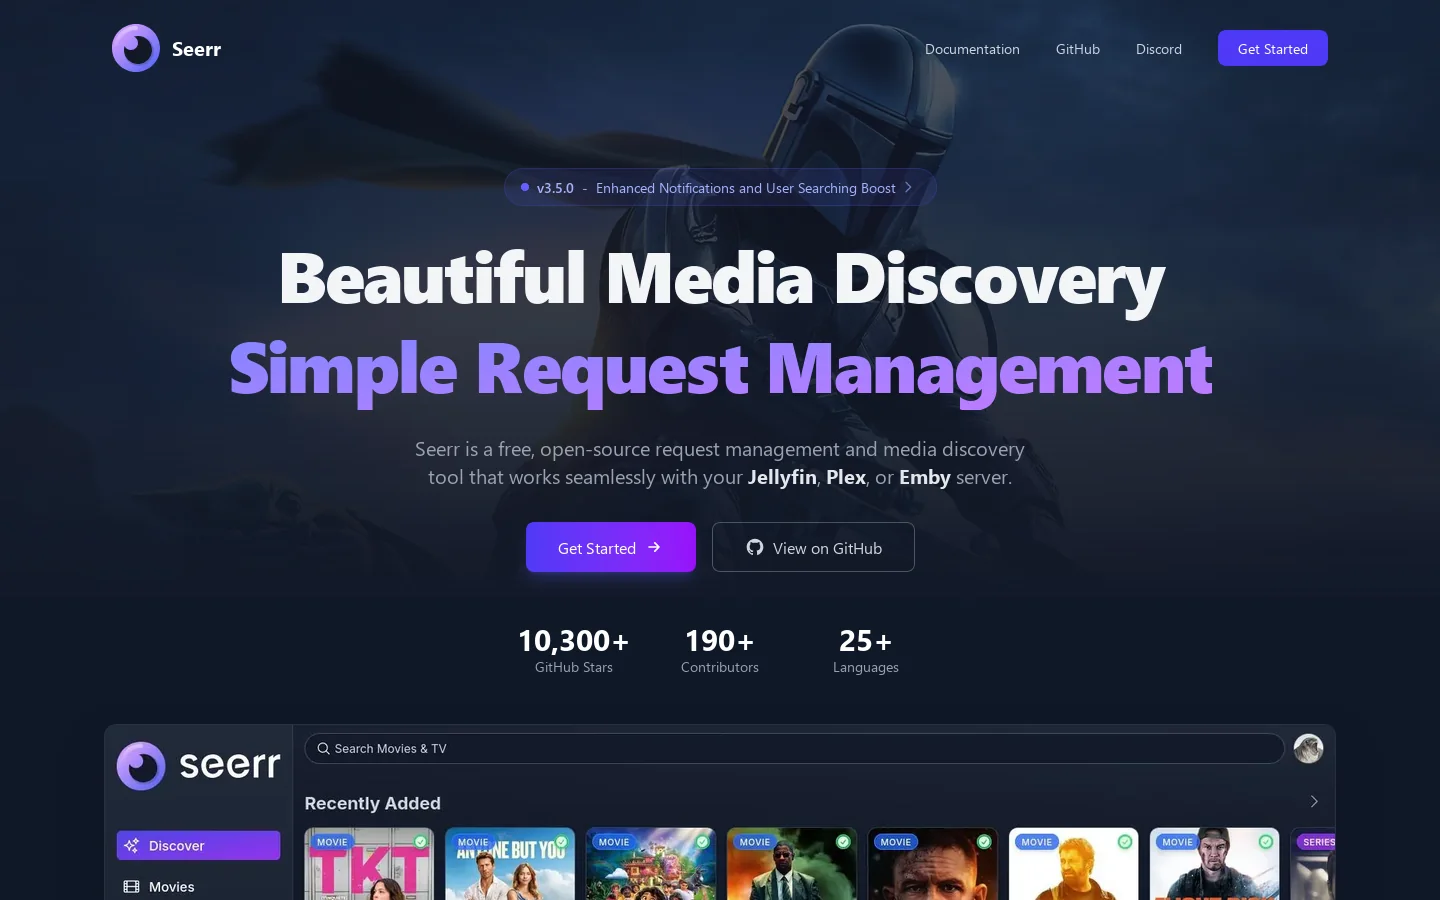Open the Documentation nav link
The width and height of the screenshot is (1440, 900).
(x=972, y=49)
